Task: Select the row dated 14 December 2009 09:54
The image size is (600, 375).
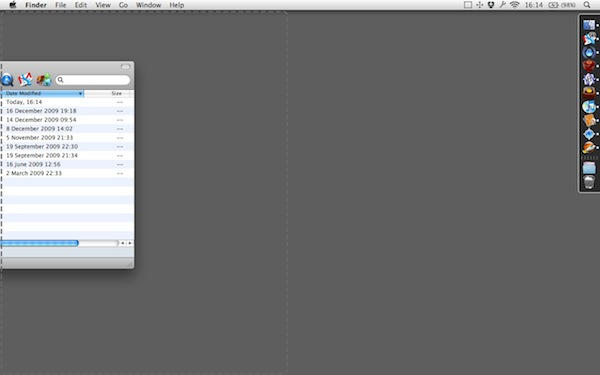Action: click(x=67, y=120)
